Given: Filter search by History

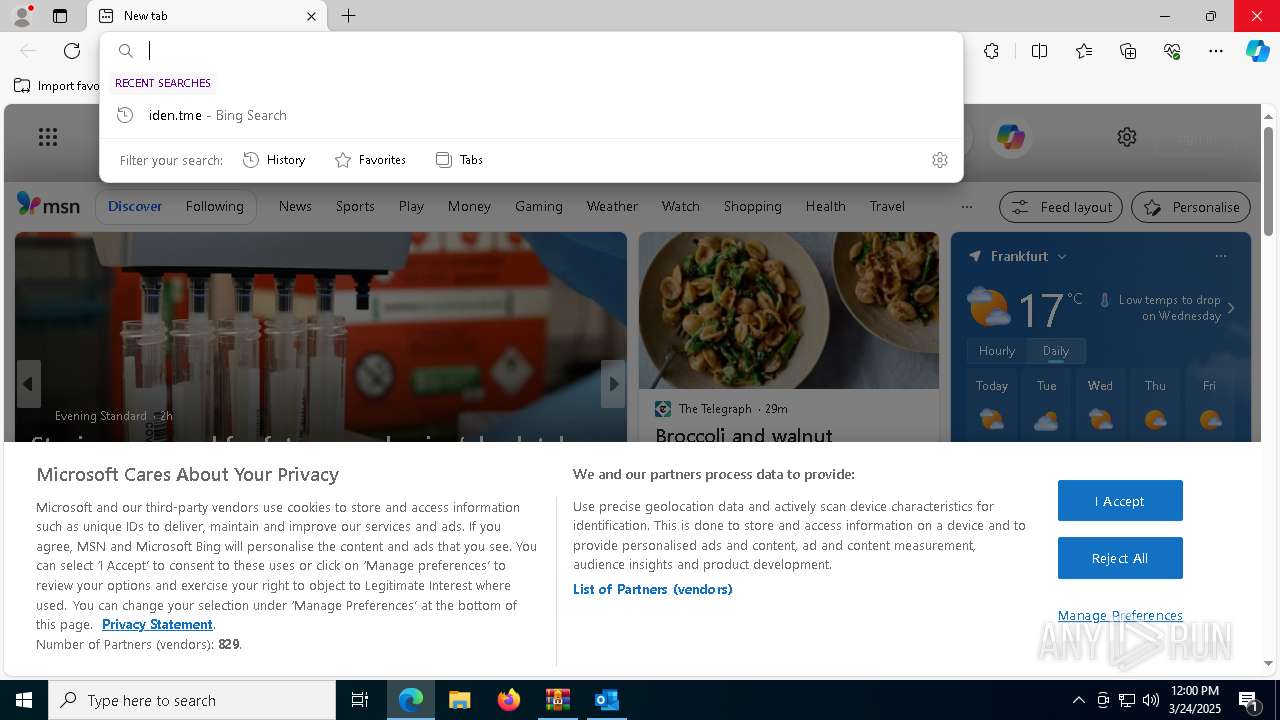Looking at the screenshot, I should point(274,160).
